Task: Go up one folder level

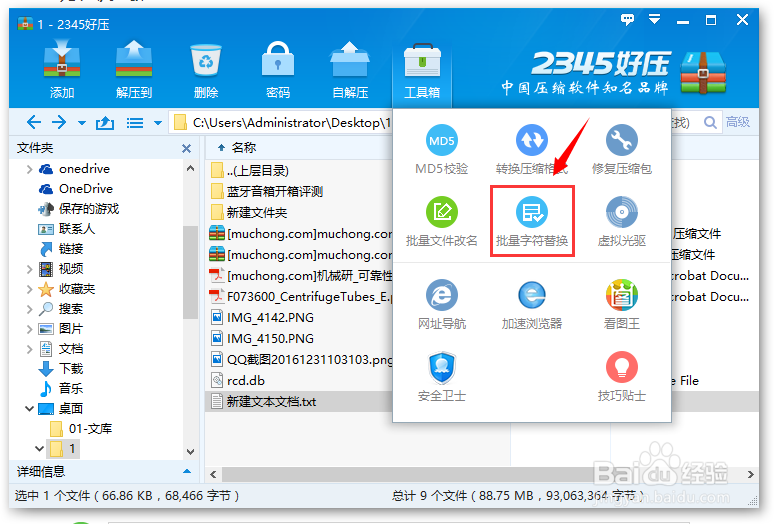Action: (105, 122)
